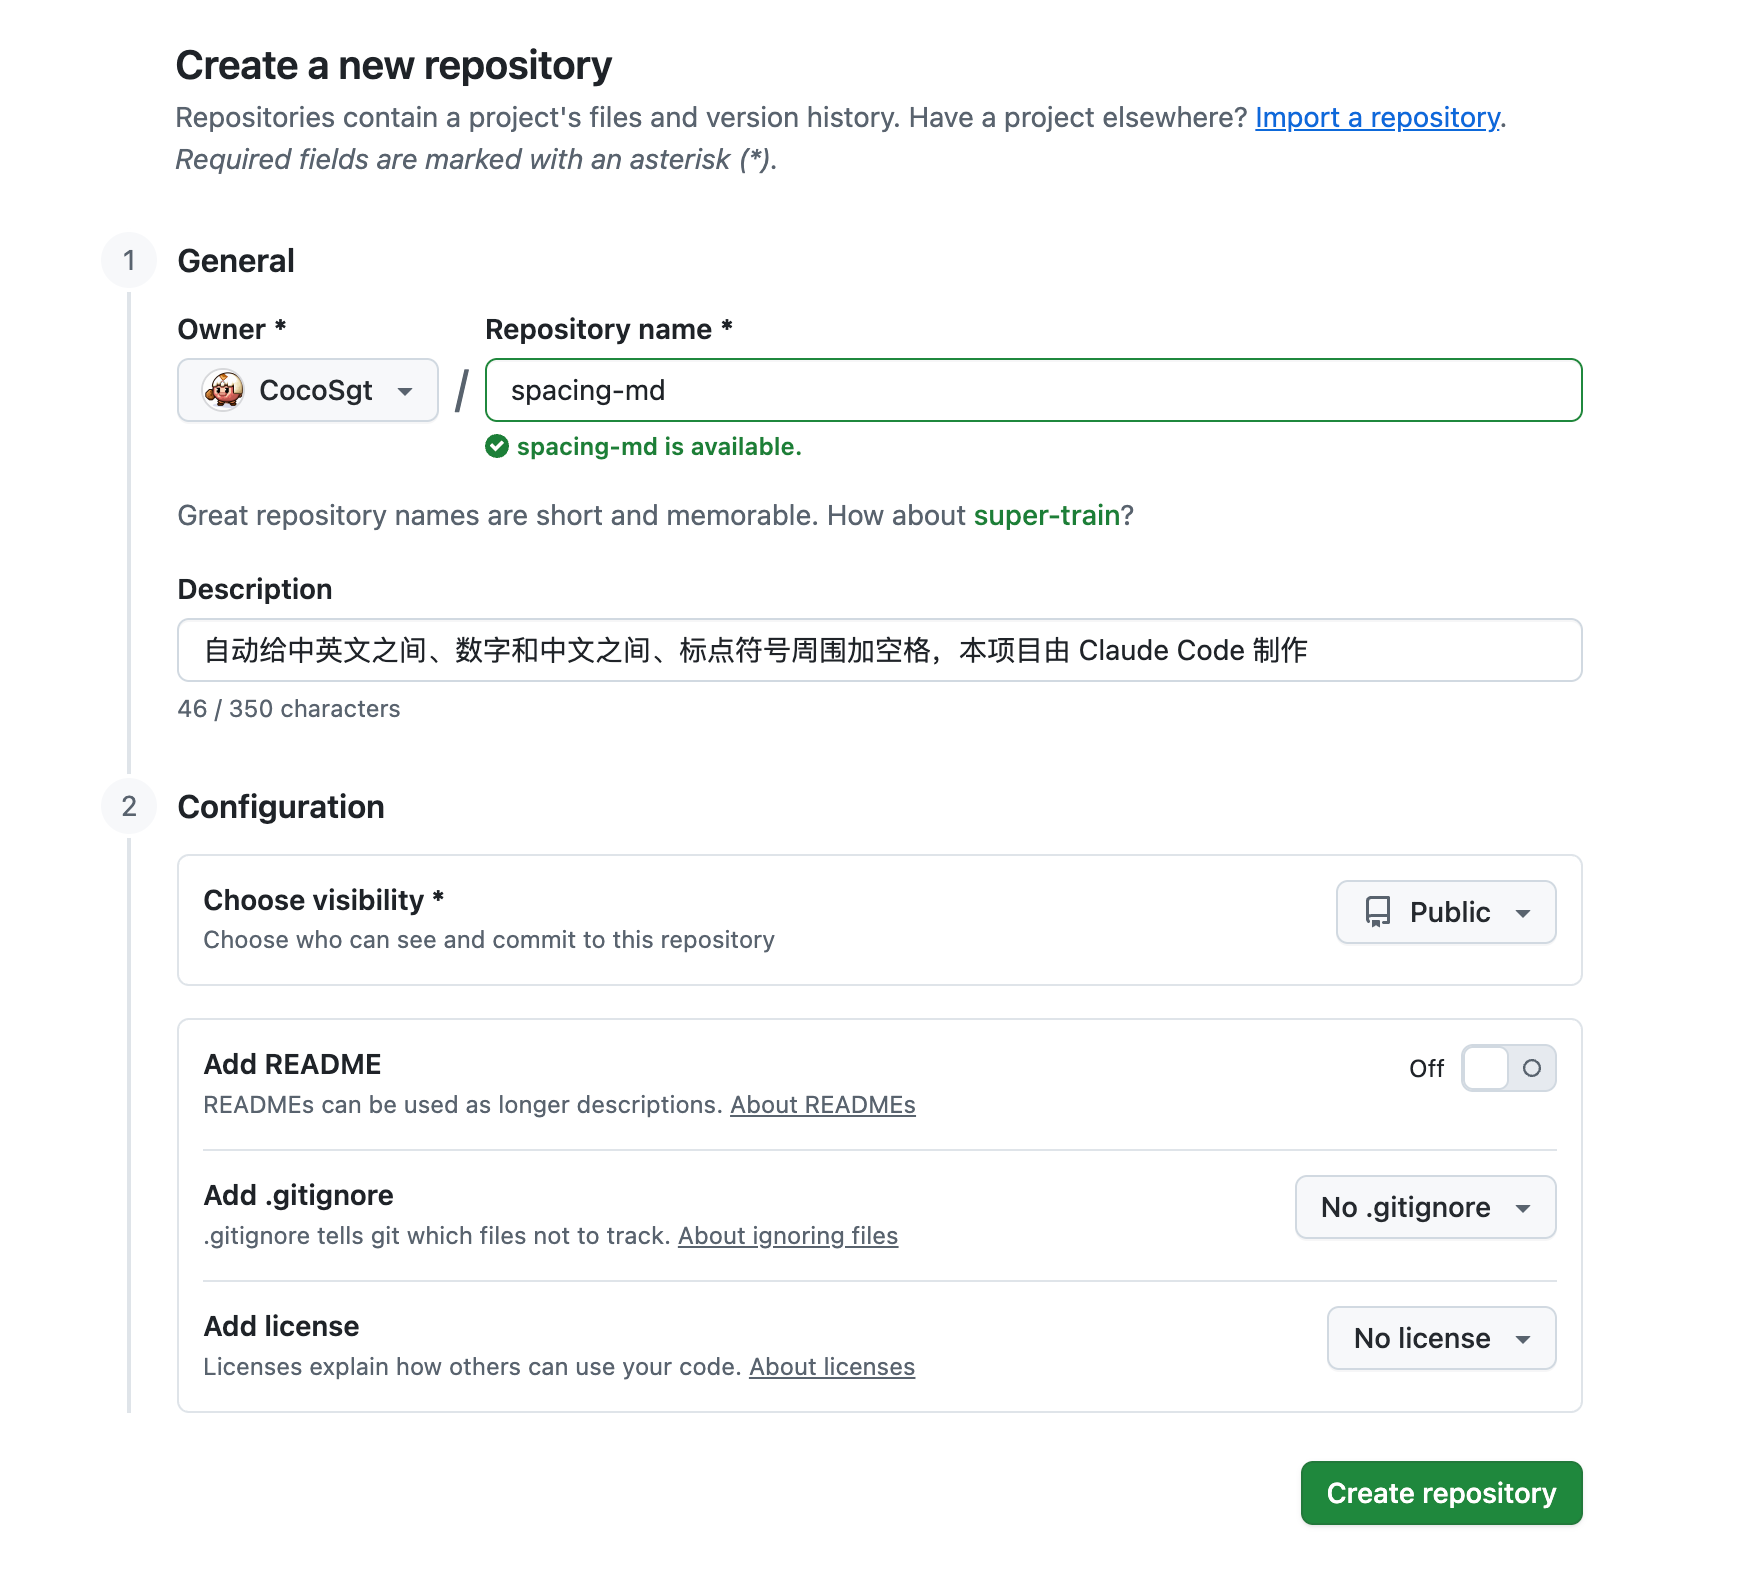Viewport: 1742px width, 1592px height.
Task: Click the green availability checkmark icon
Action: coord(497,446)
